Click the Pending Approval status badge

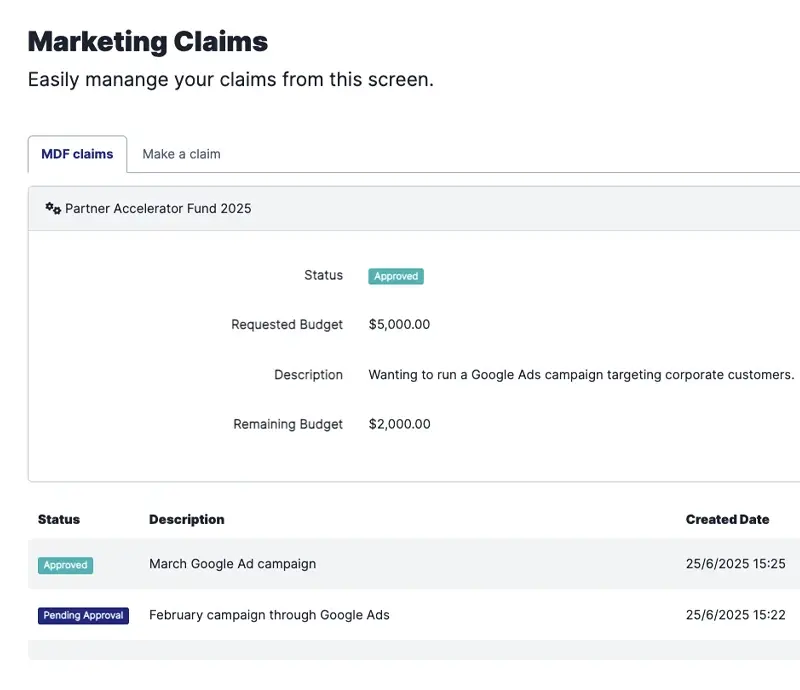click(83, 615)
